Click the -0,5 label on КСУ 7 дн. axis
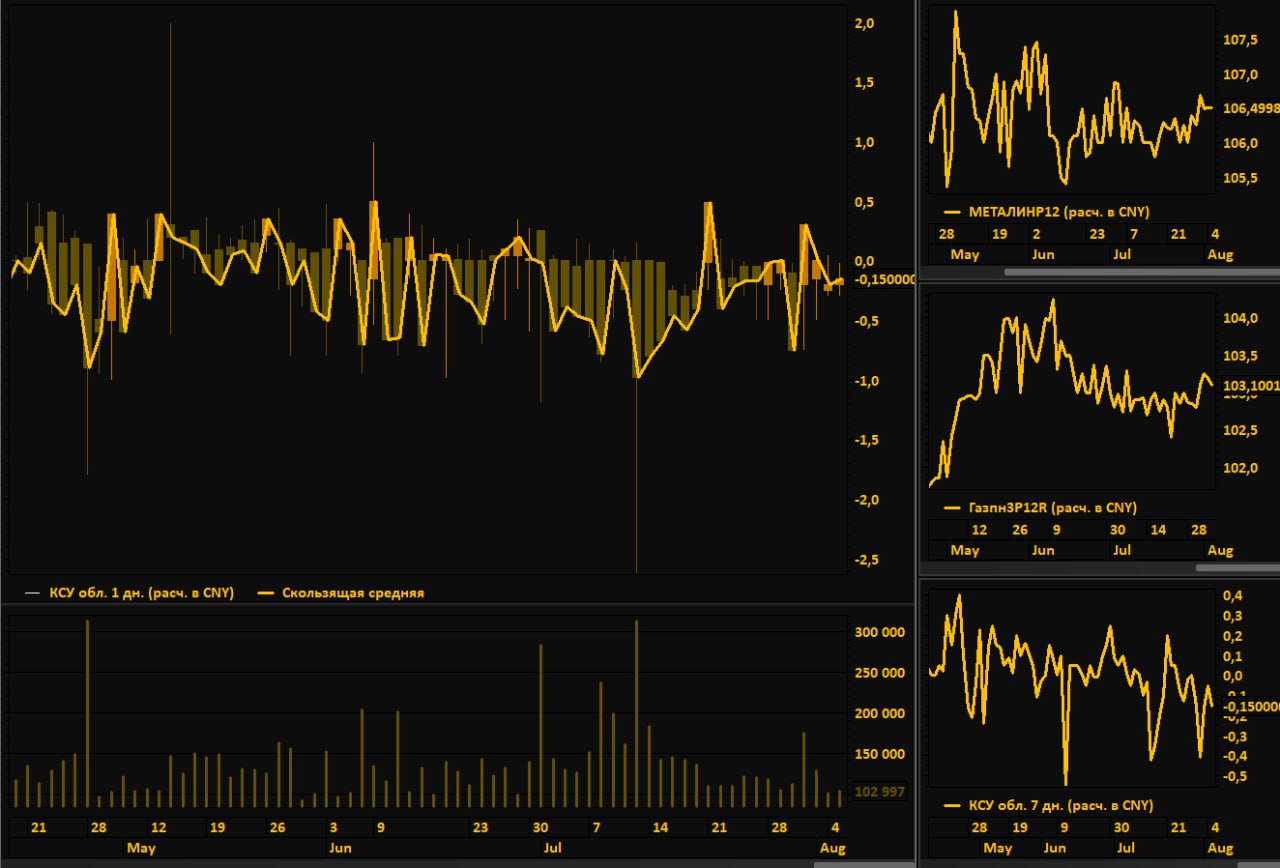Screen dimensions: 1280x868 point(1233,776)
